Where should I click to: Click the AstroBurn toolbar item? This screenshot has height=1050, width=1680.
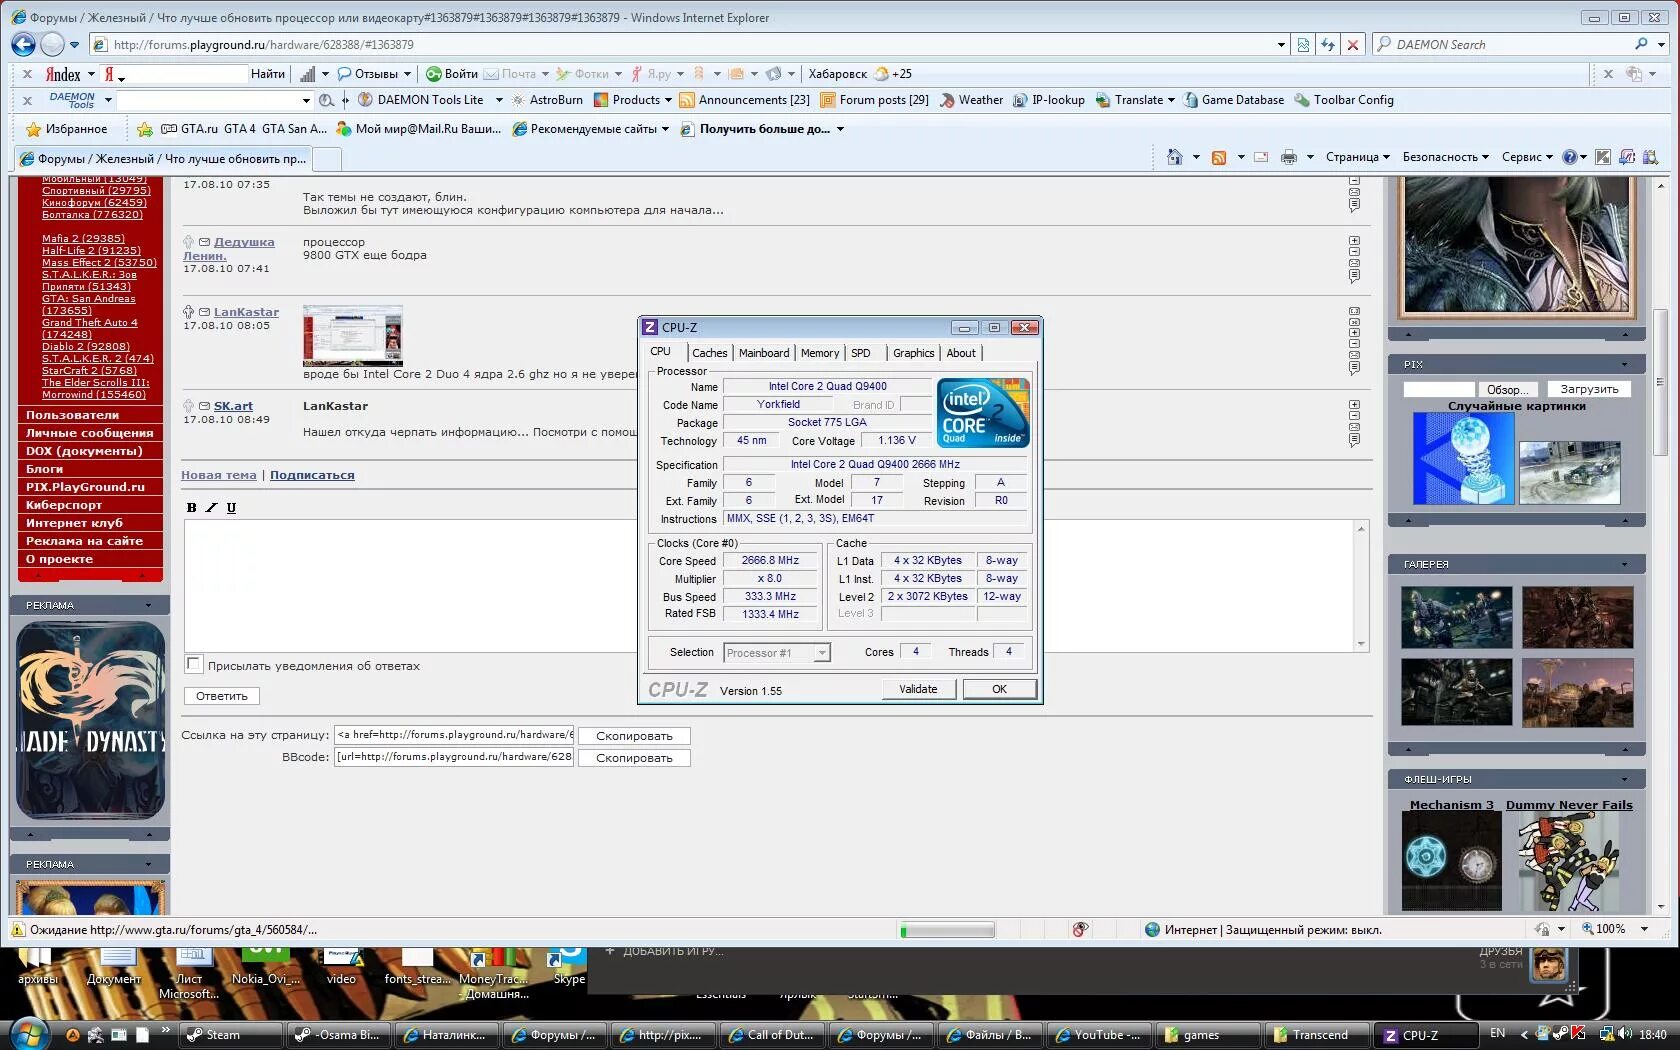coord(547,100)
